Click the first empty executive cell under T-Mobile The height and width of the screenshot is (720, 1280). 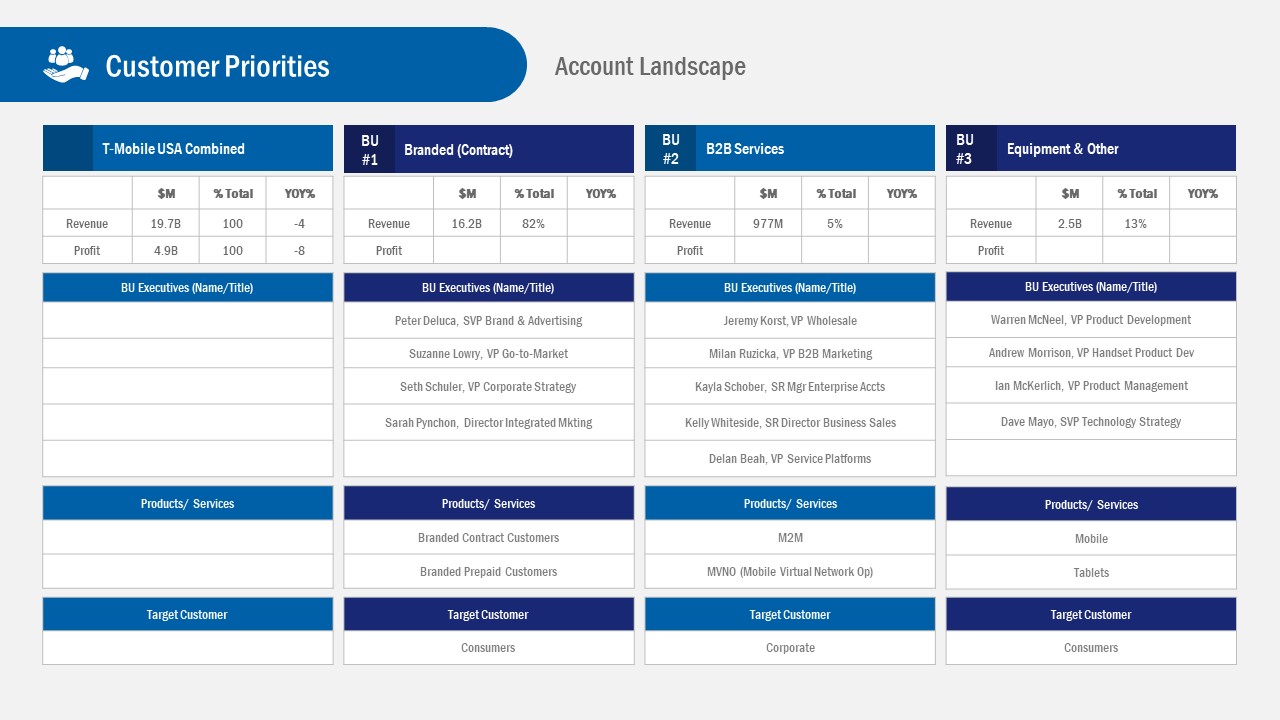pos(188,321)
